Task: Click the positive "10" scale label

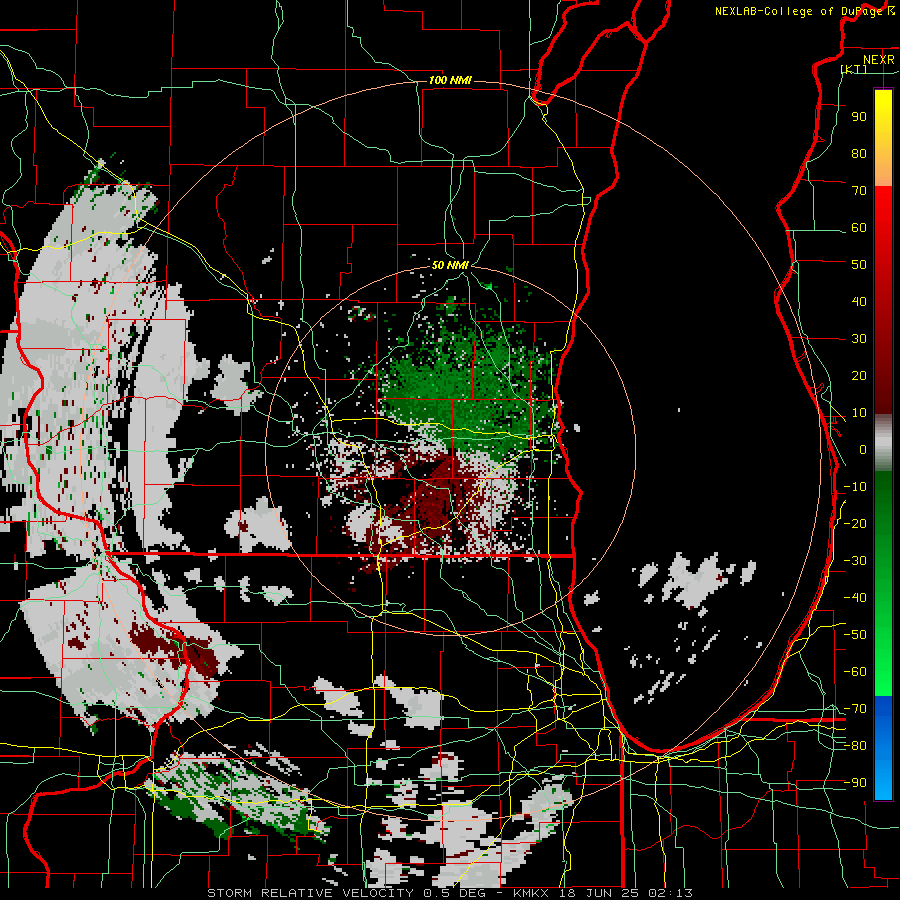Action: click(859, 413)
